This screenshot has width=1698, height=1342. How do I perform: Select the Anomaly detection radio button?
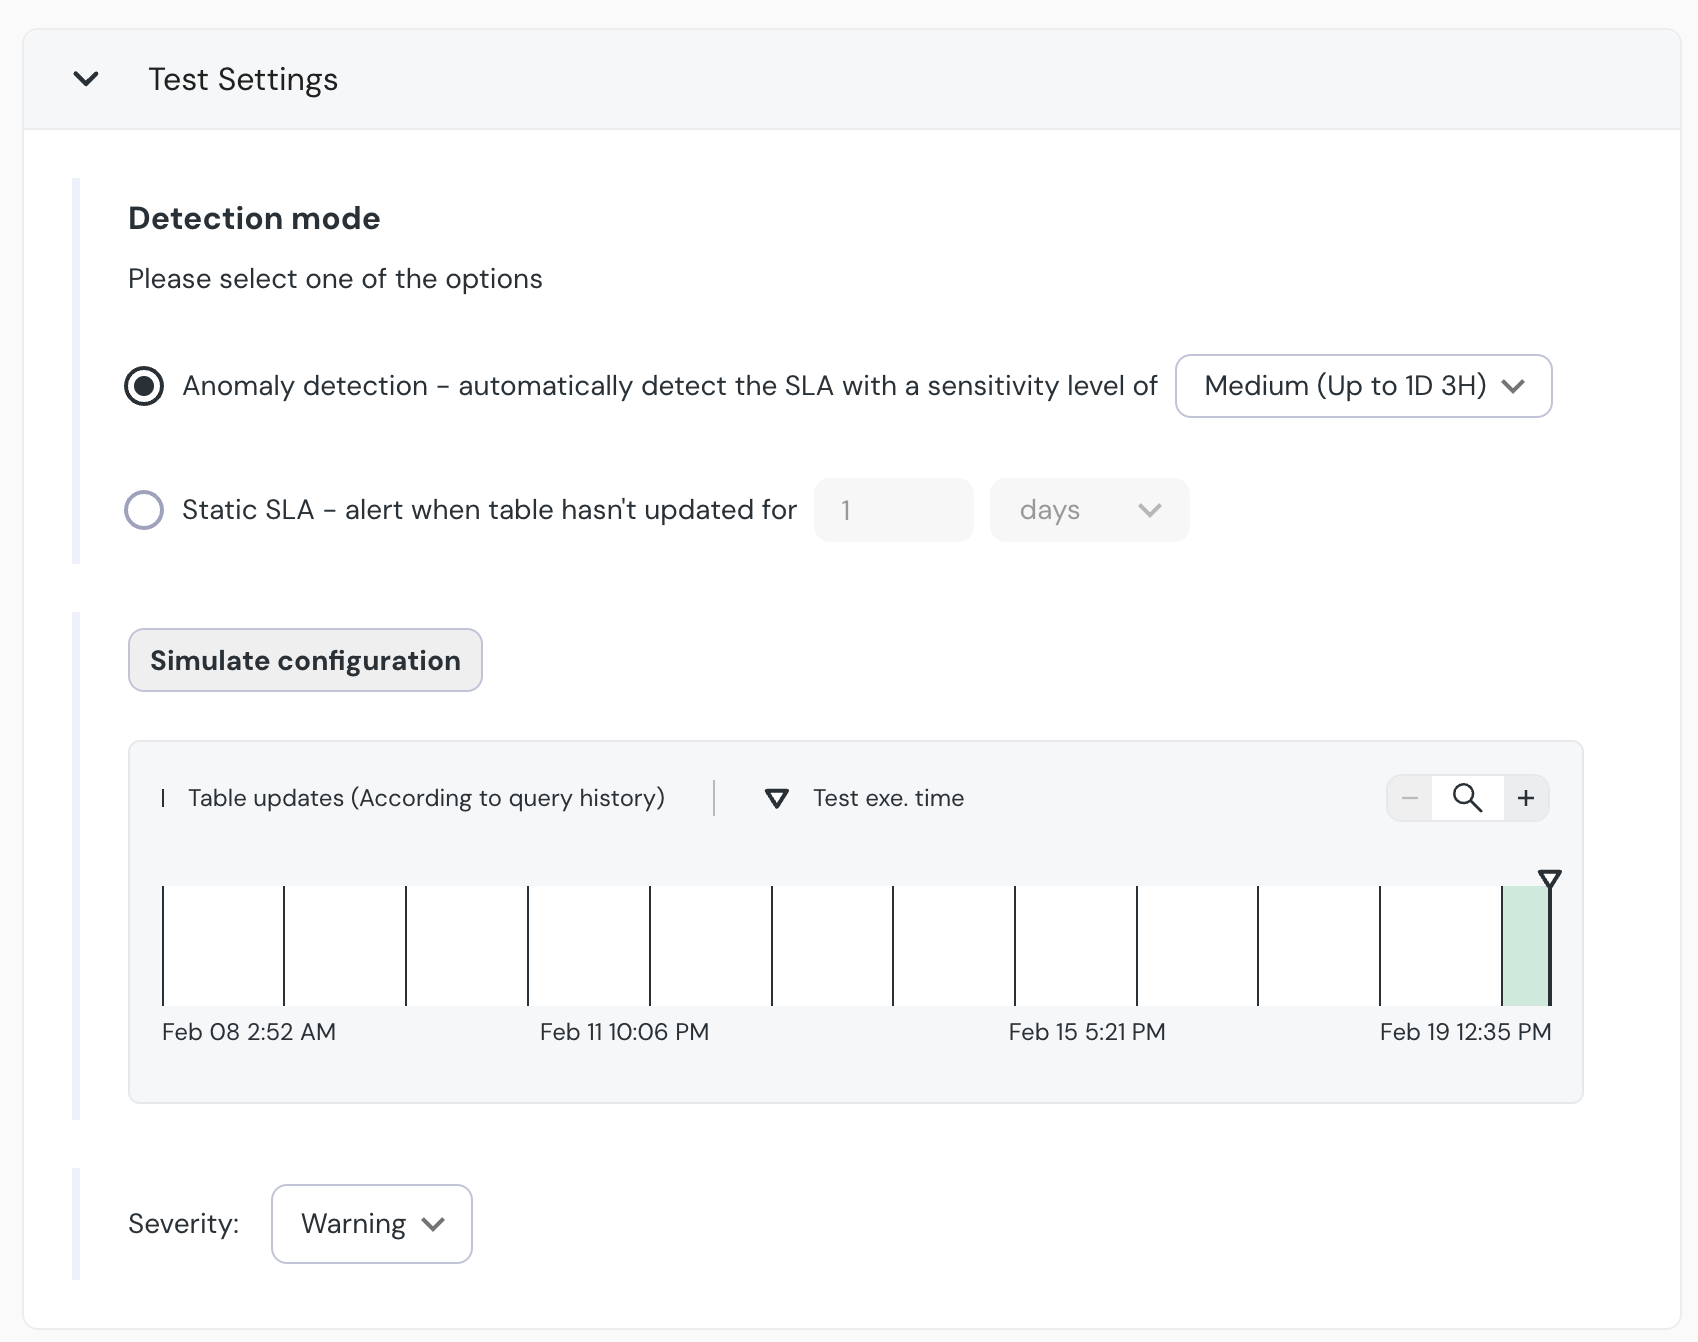pyautogui.click(x=144, y=386)
